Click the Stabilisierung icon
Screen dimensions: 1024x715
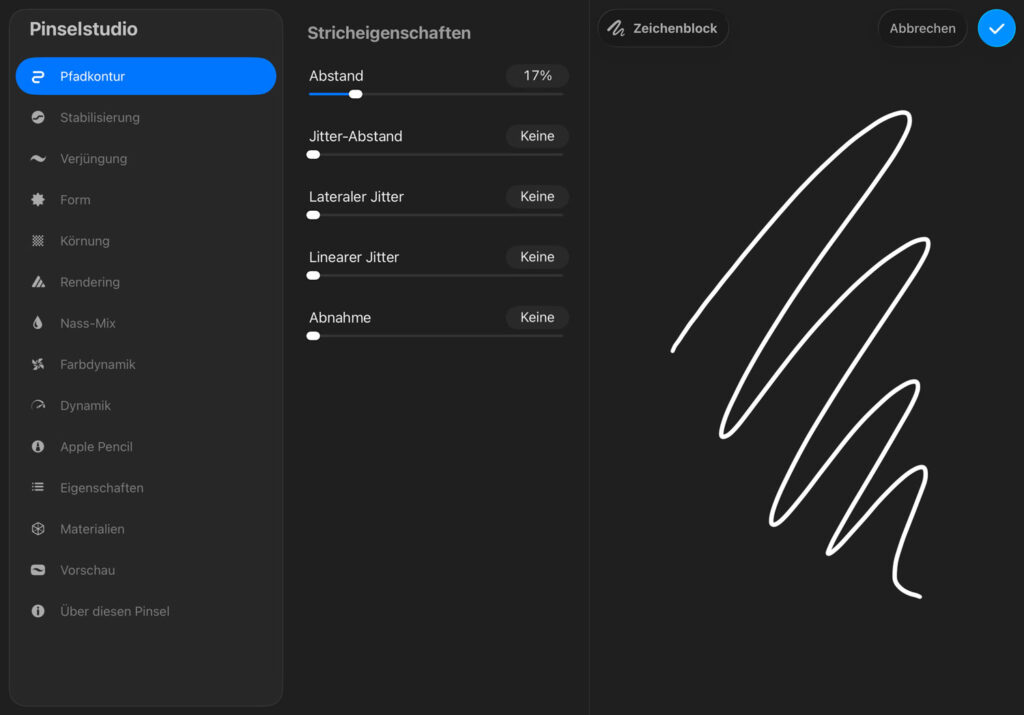[38, 118]
